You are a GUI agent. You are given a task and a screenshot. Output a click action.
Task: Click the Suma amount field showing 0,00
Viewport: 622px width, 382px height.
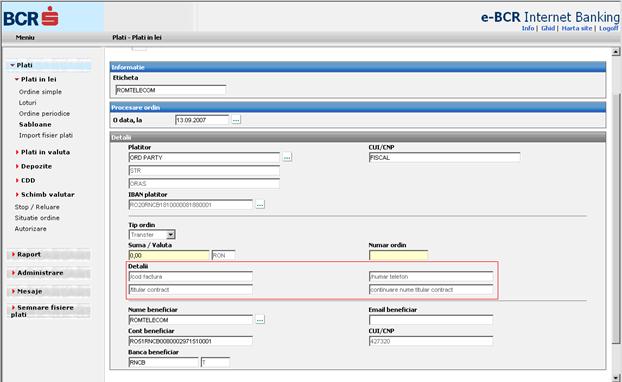point(169,255)
